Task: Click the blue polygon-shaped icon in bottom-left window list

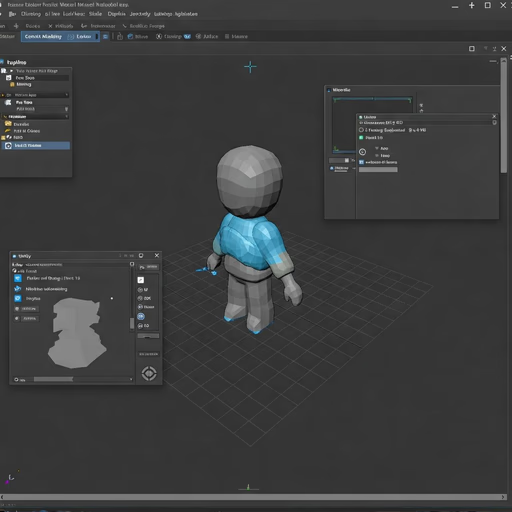Action: tap(18, 289)
